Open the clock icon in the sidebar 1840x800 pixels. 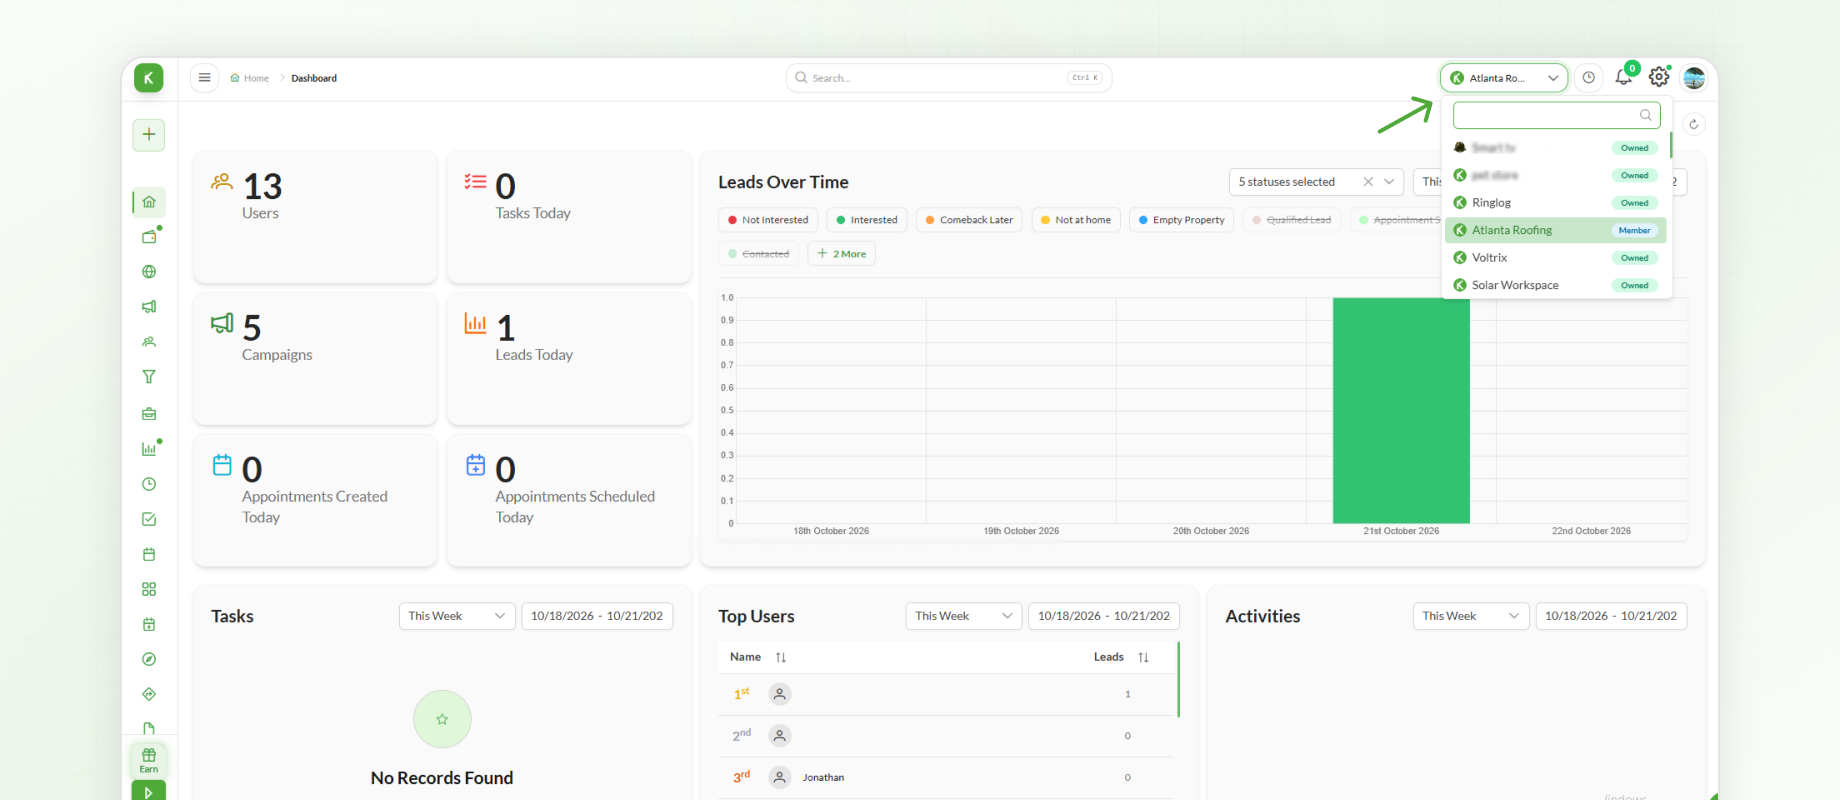149,484
